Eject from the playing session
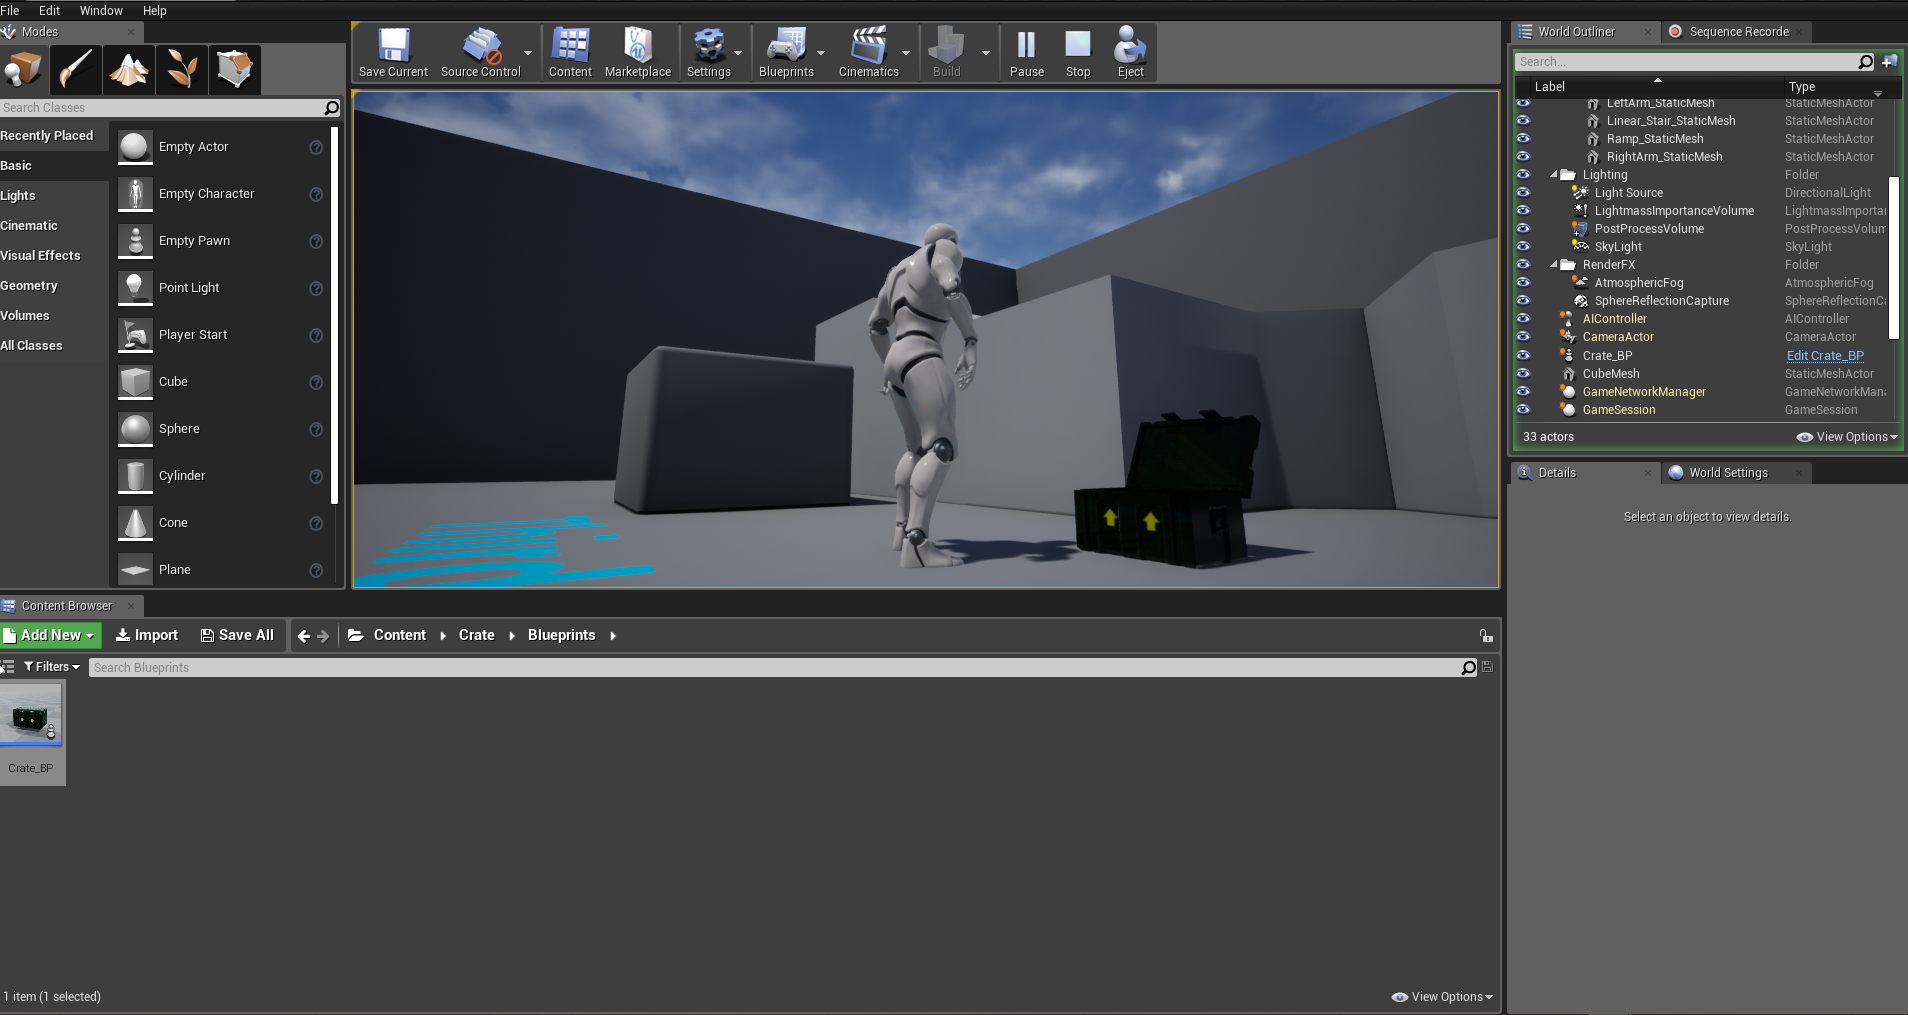This screenshot has height=1015, width=1908. pyautogui.click(x=1128, y=52)
